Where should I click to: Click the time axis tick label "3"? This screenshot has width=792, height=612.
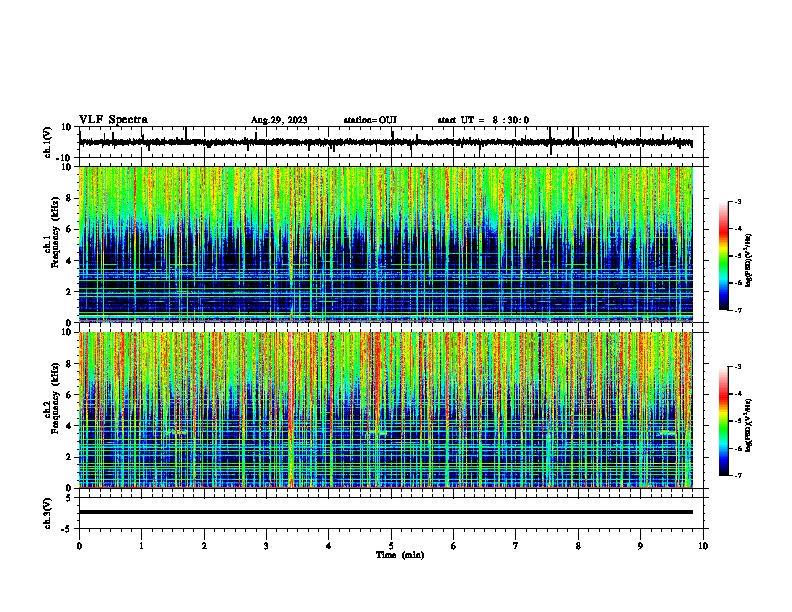(266, 546)
